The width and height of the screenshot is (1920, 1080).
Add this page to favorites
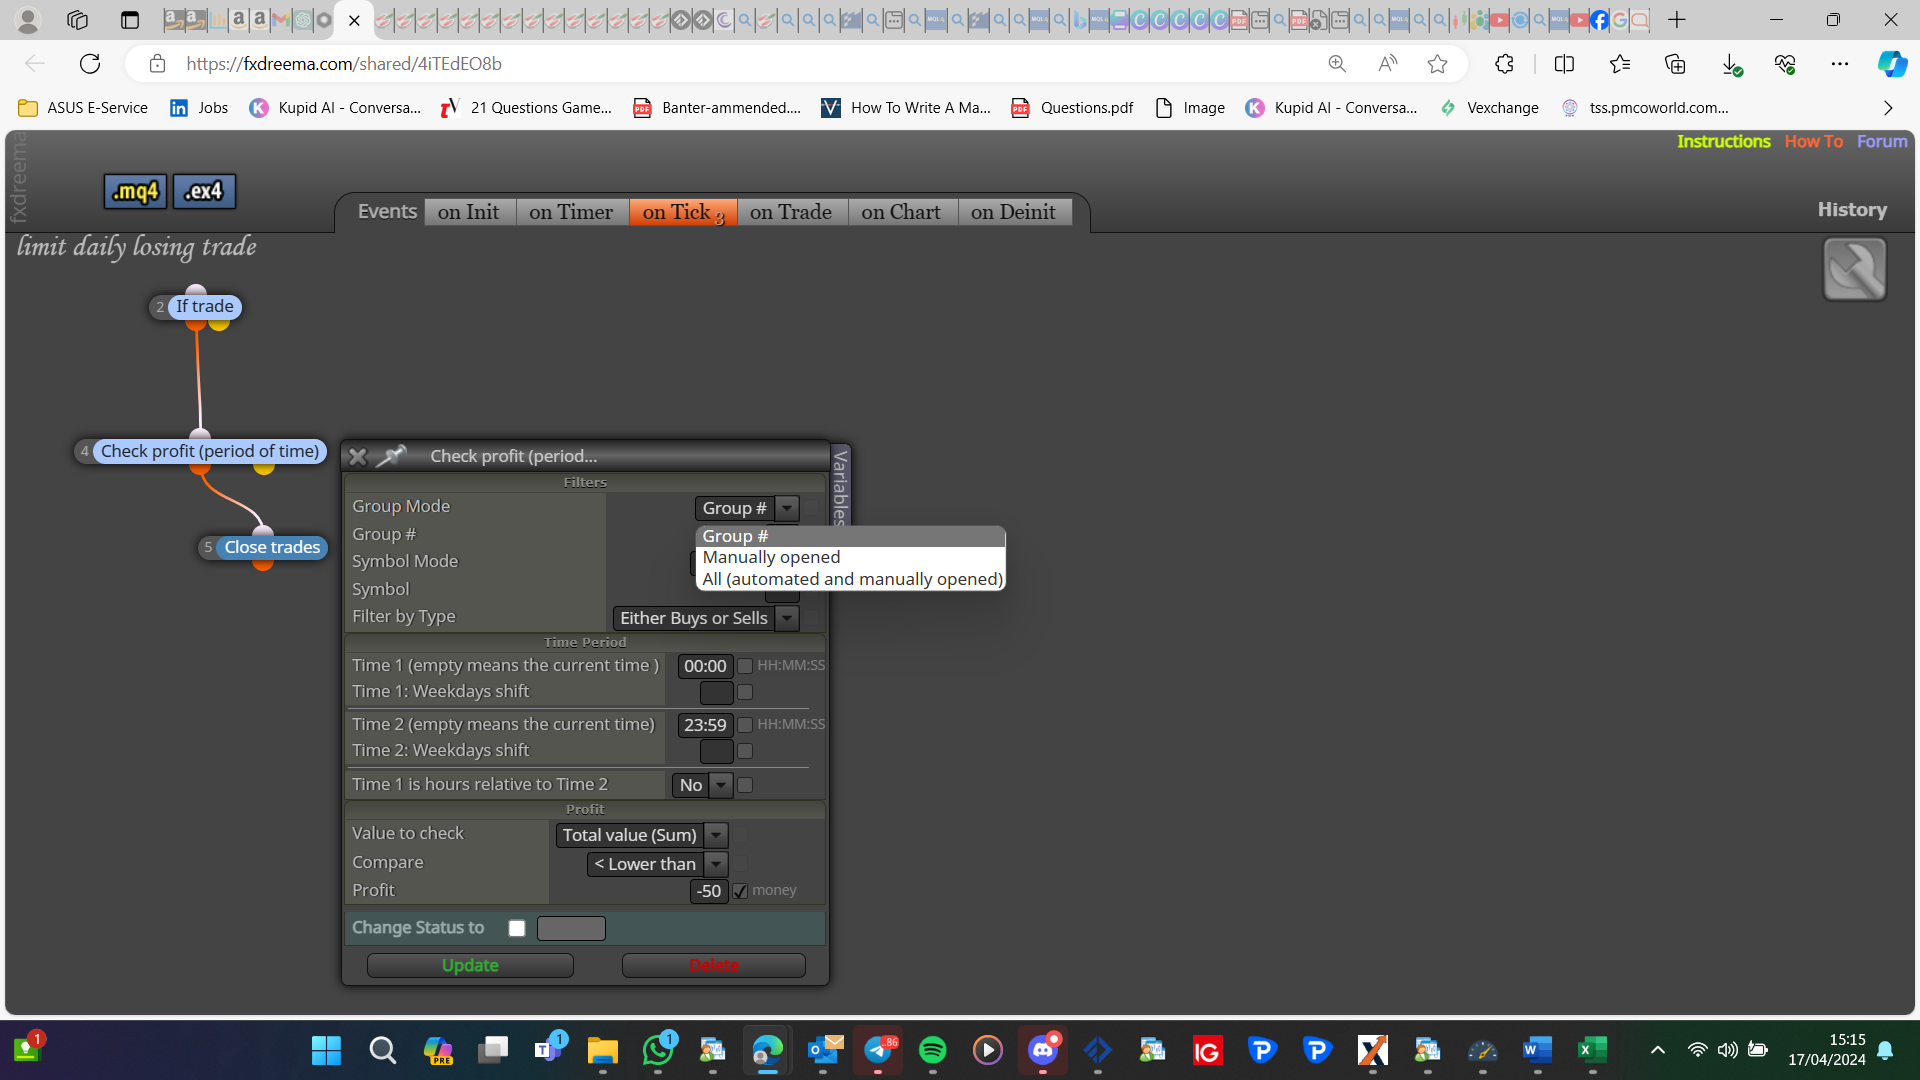point(1437,64)
